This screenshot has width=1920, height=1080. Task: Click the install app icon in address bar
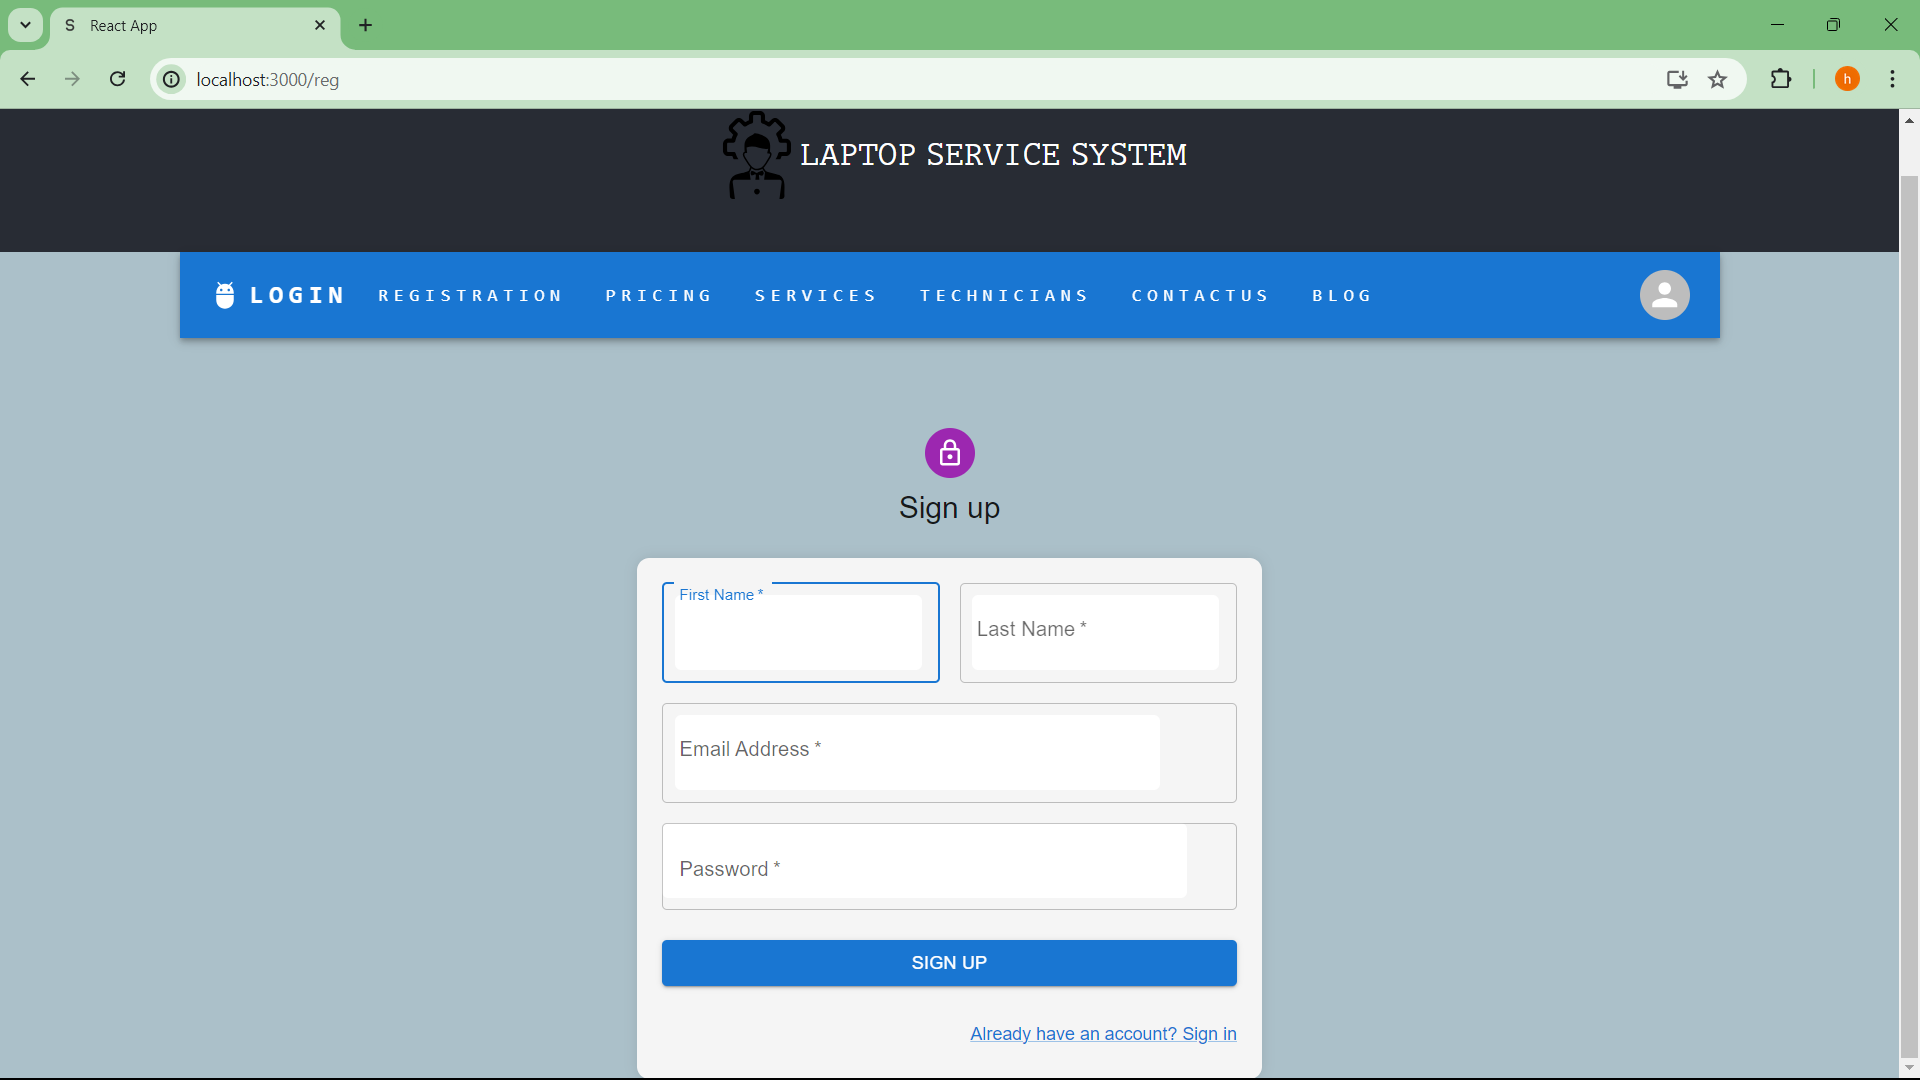point(1677,79)
